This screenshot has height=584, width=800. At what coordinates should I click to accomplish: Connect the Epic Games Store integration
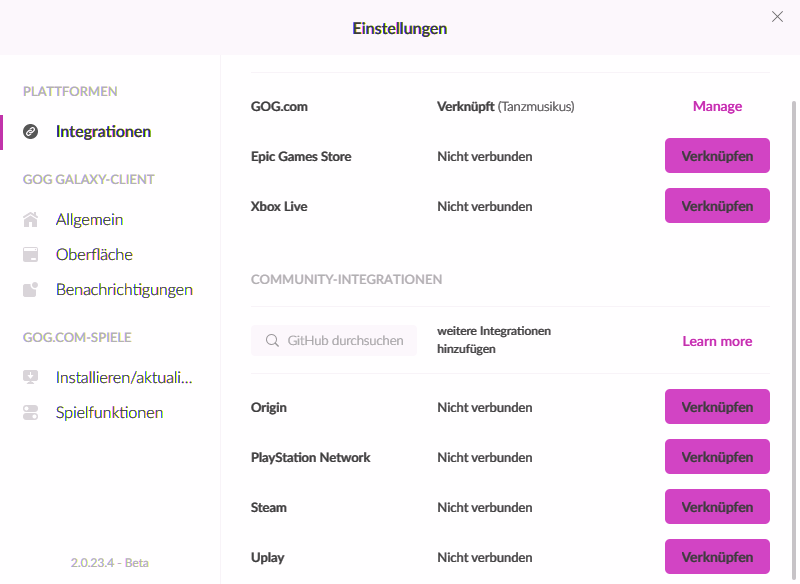717,156
